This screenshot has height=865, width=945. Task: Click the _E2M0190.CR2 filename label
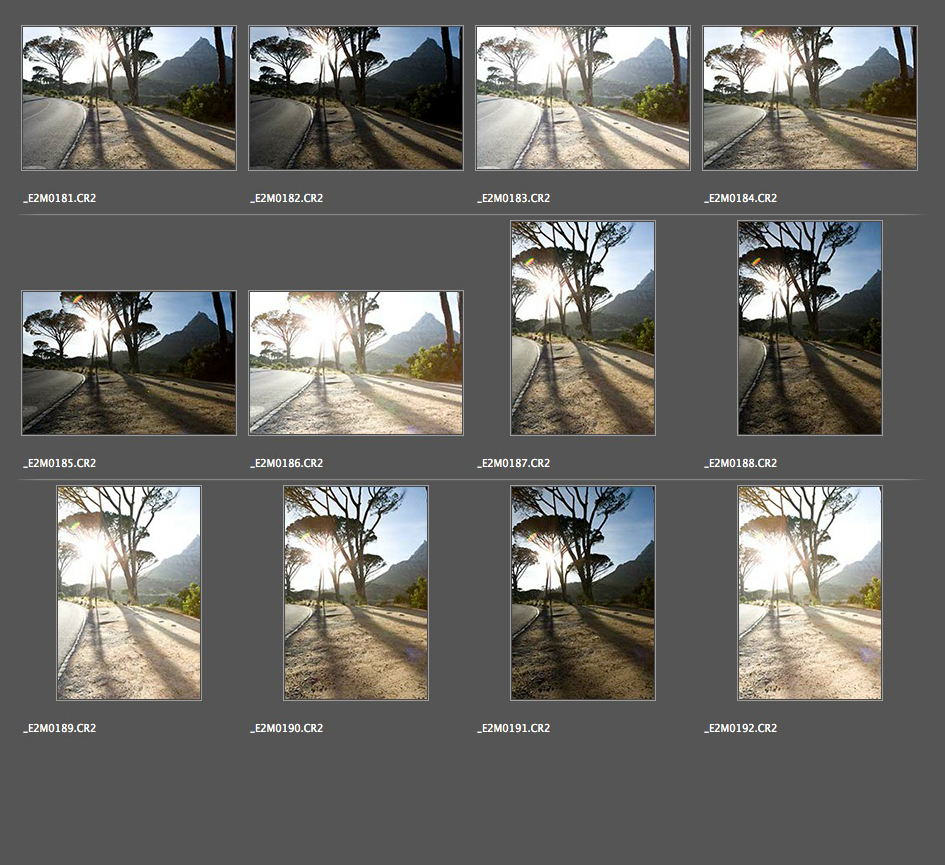click(287, 728)
